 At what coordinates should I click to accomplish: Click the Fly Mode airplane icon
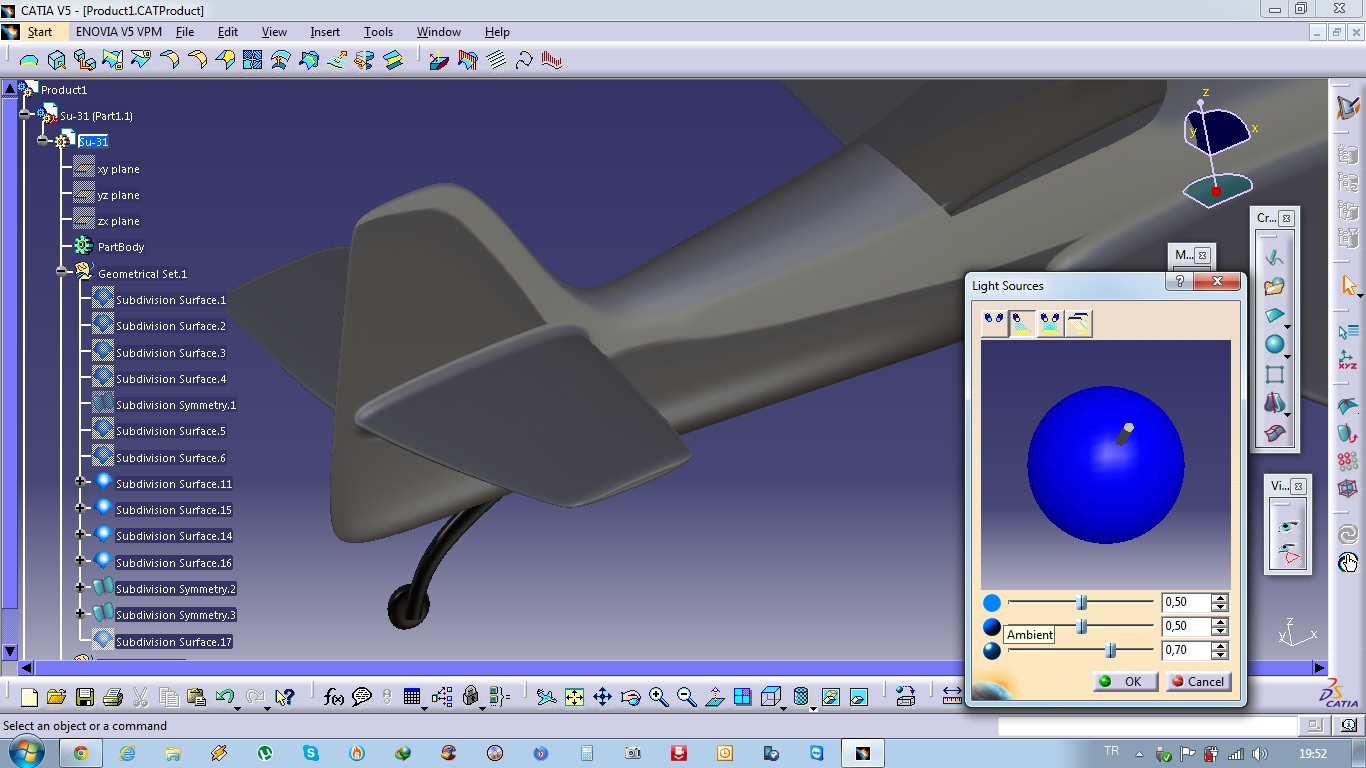[x=546, y=697]
